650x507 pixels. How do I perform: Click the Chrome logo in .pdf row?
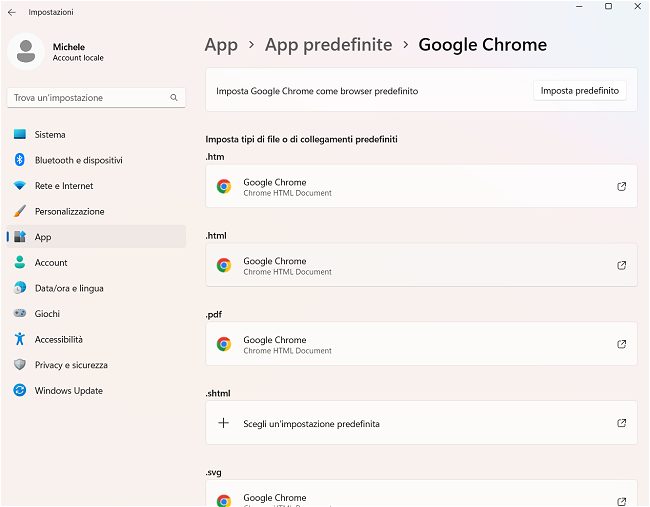[x=224, y=344]
